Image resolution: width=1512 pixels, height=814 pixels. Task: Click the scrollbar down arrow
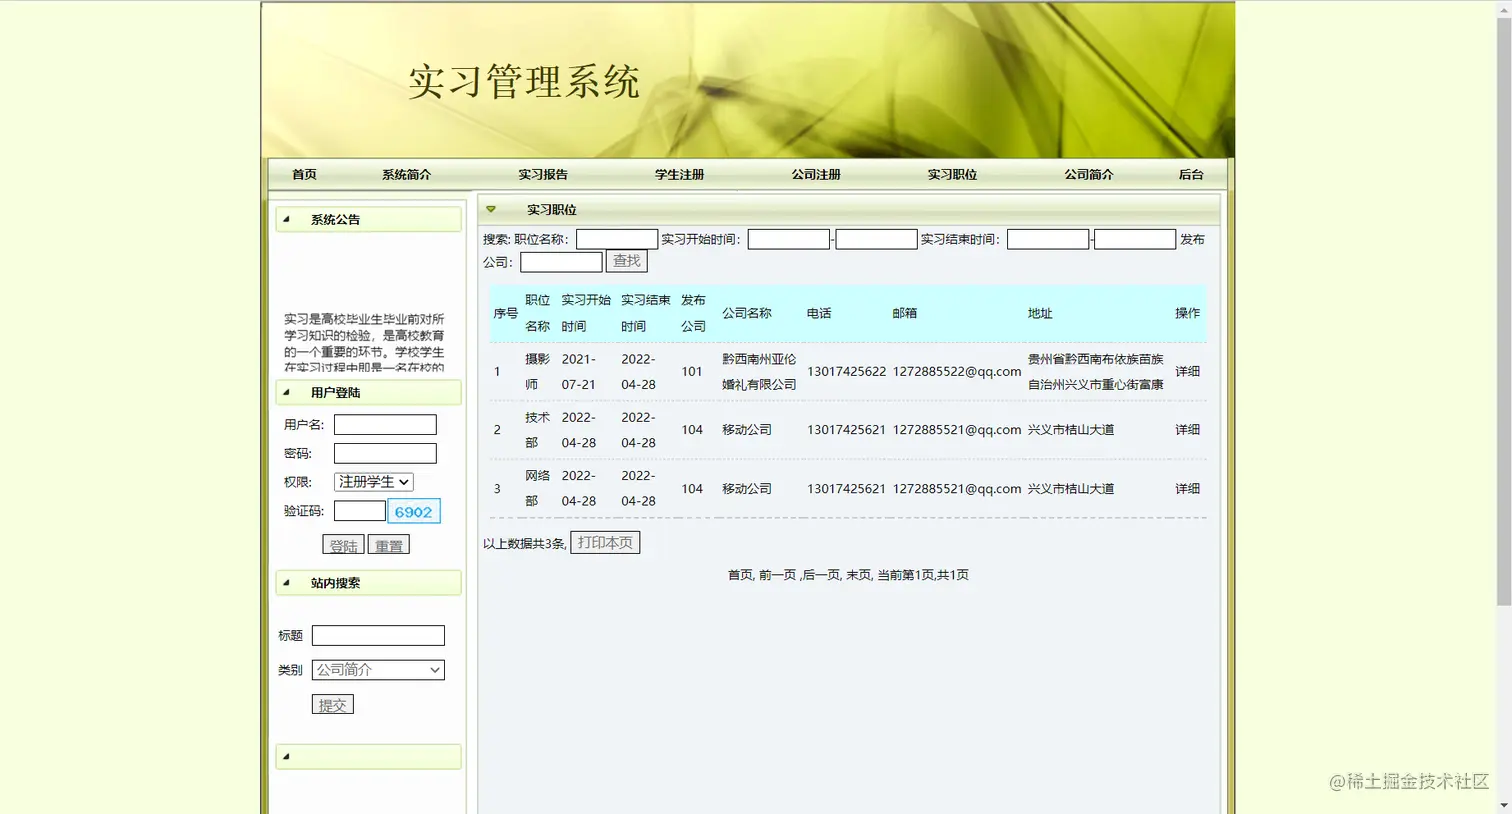(x=1504, y=806)
